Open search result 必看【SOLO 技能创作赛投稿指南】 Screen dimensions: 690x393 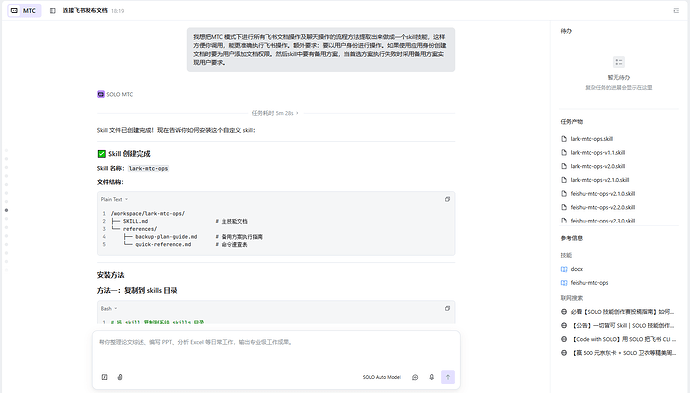coord(622,312)
